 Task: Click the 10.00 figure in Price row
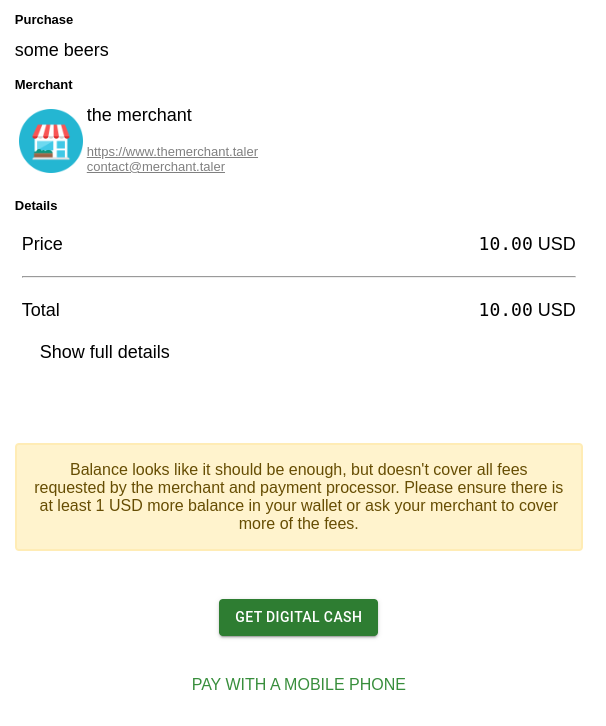[505, 244]
